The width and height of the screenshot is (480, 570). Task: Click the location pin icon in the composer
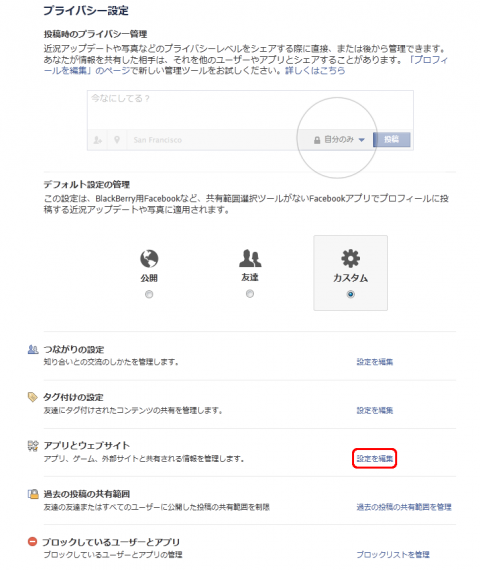[x=117, y=140]
